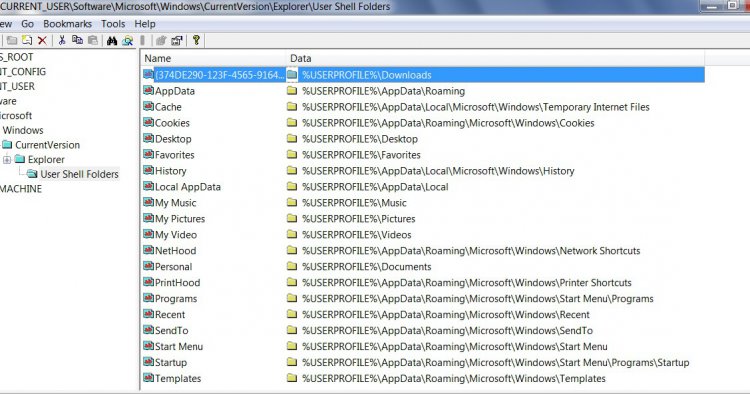Select the Windows key in the tree
Viewport: 750px width, 394px height.
pyautogui.click(x=23, y=130)
